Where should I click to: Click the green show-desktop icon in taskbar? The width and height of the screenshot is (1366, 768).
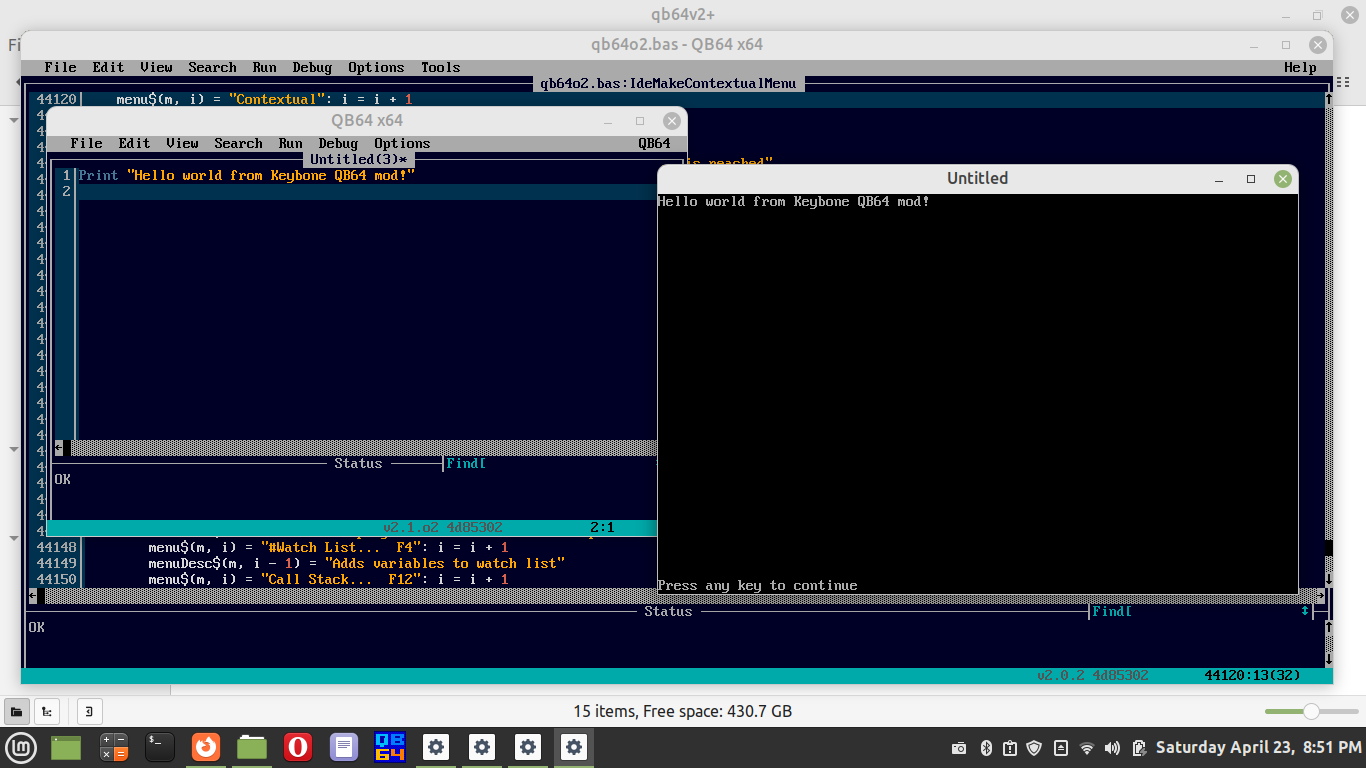click(66, 747)
